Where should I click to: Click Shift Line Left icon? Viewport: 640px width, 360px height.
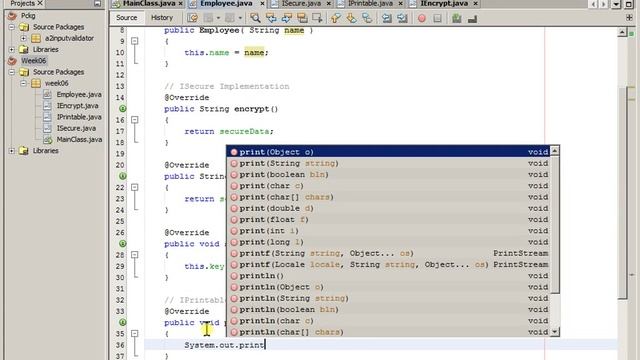pos(387,18)
